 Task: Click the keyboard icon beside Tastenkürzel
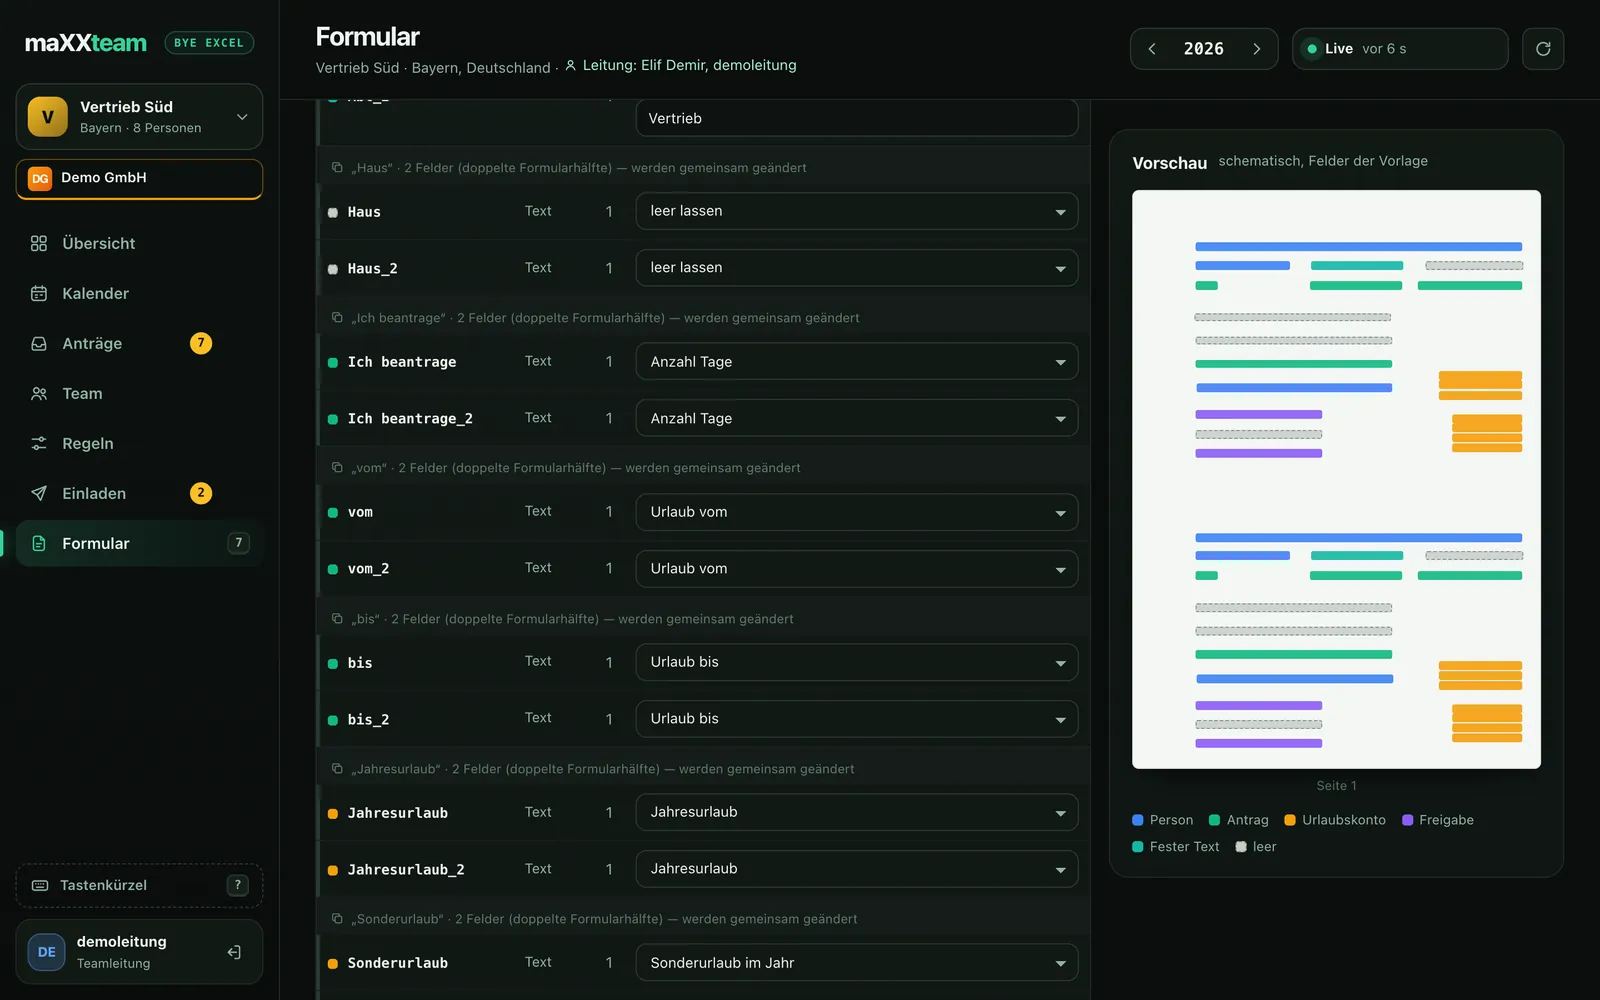[x=40, y=885]
